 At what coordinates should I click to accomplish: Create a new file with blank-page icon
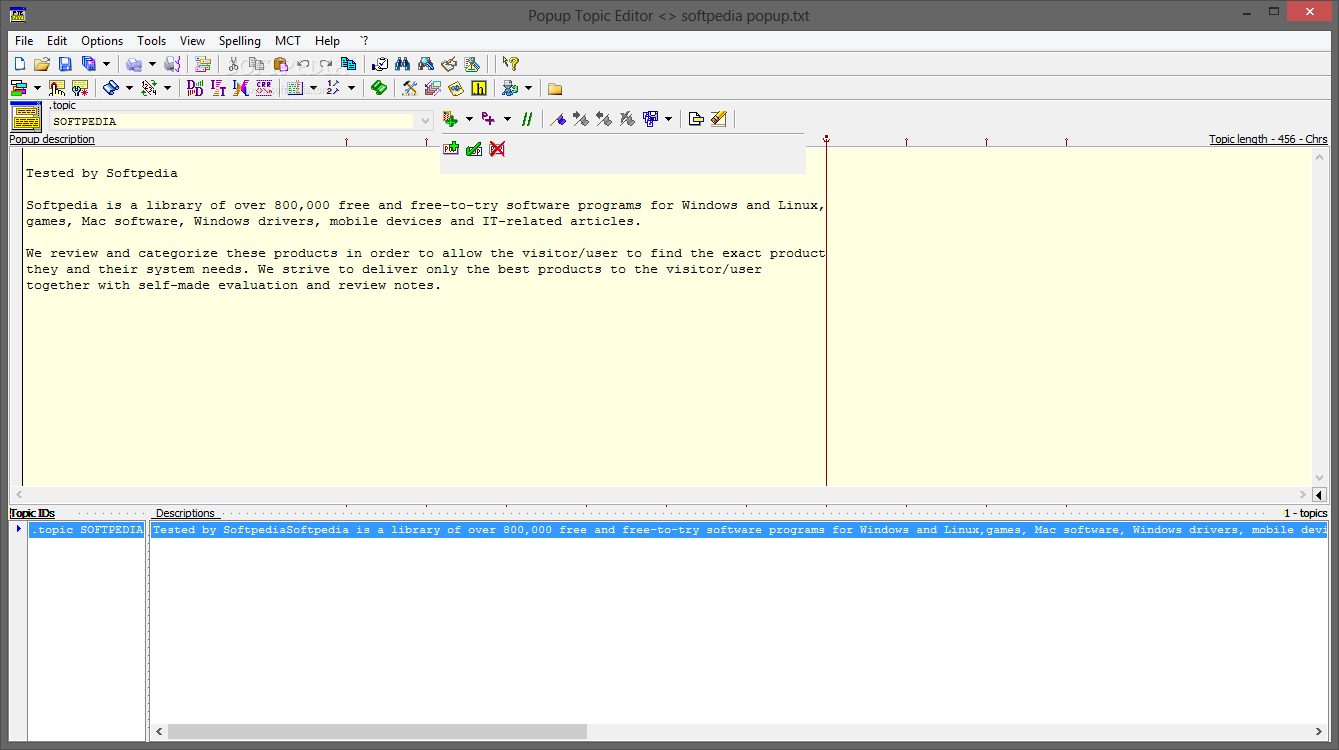(19, 64)
